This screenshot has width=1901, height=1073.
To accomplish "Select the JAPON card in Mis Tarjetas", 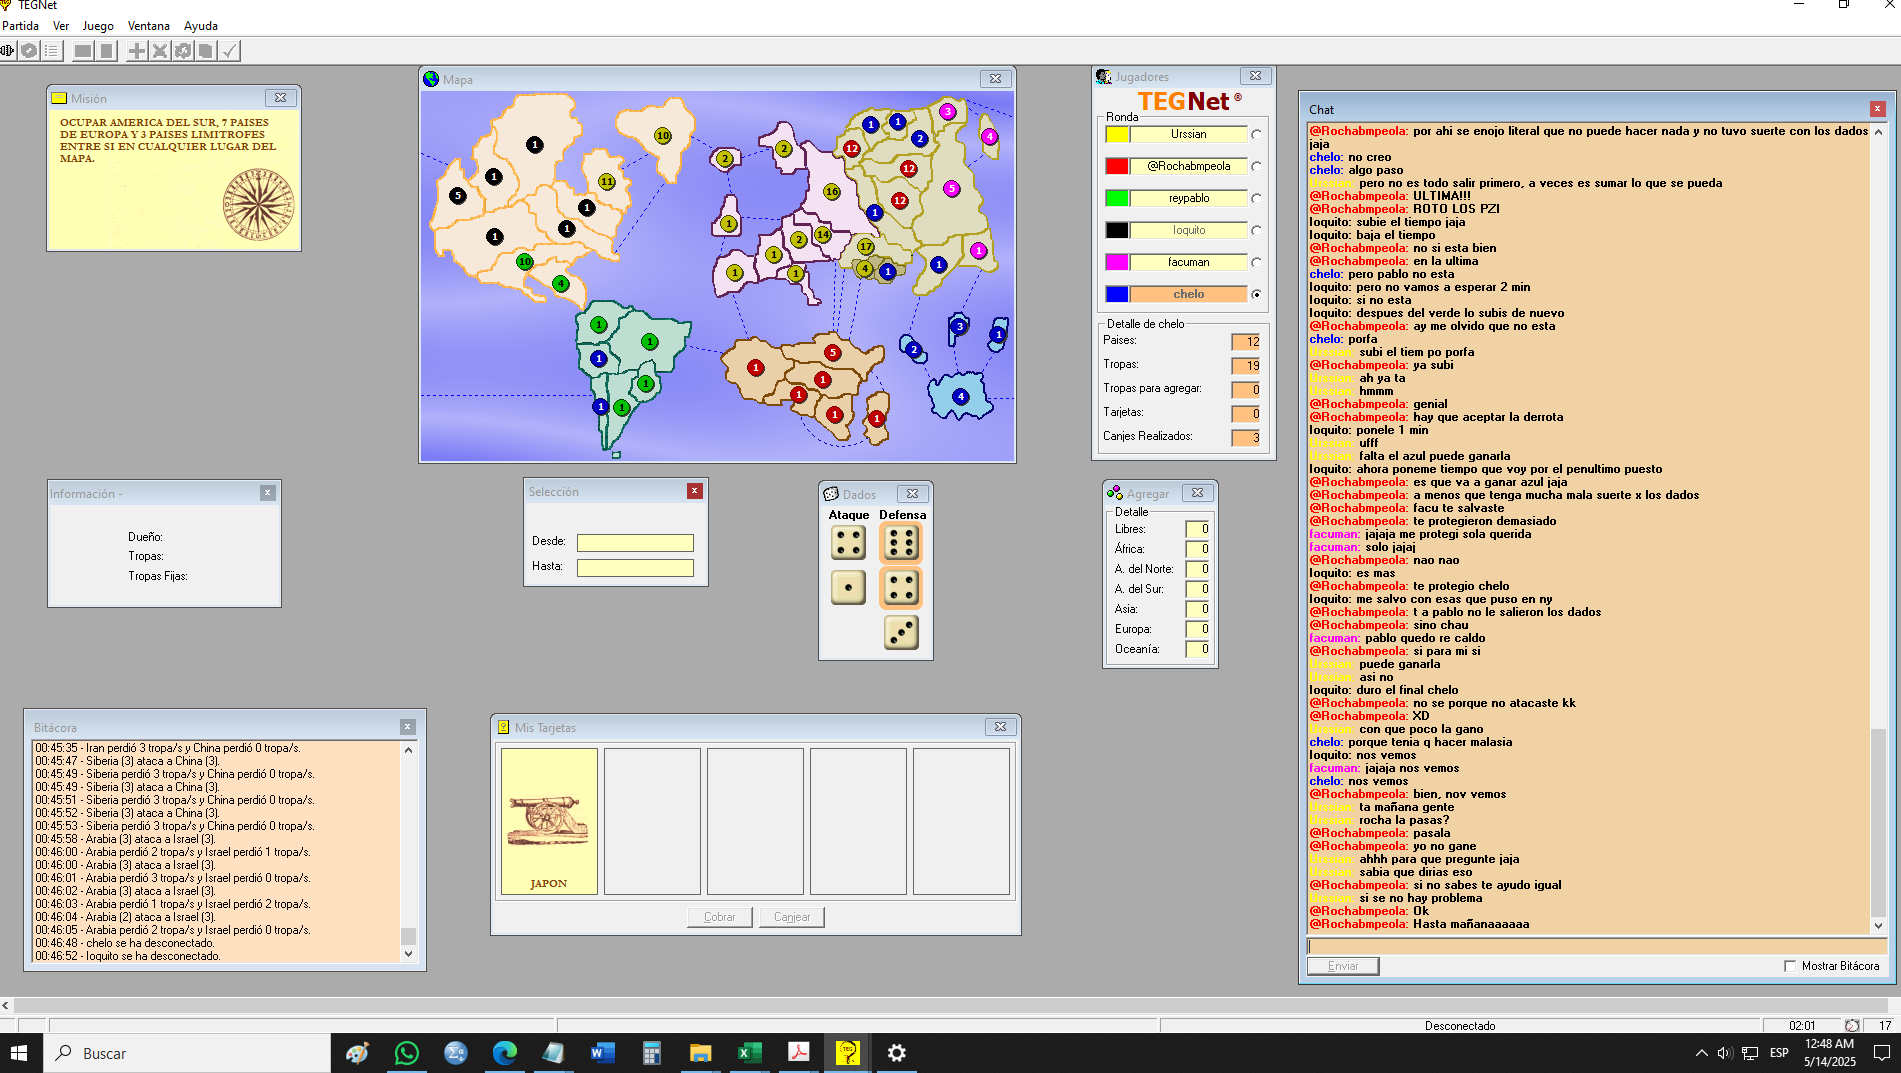I will pos(549,821).
